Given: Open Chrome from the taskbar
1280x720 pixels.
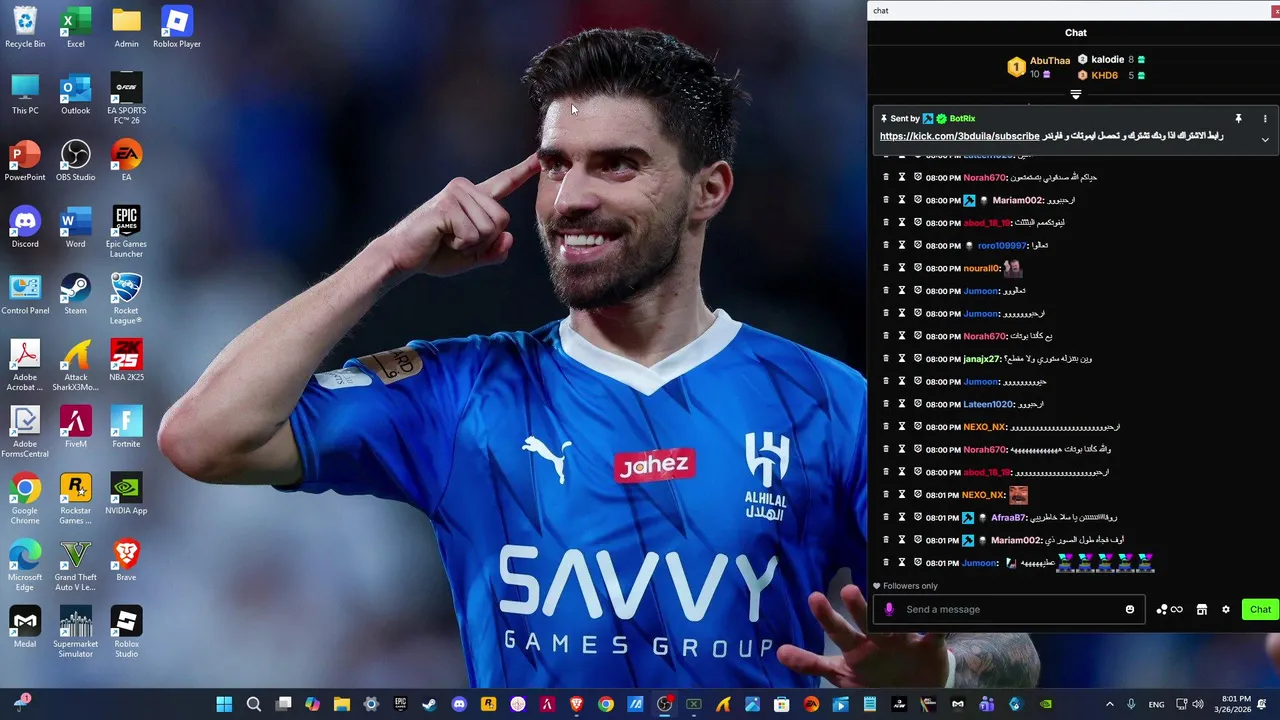Looking at the screenshot, I should click(606, 704).
